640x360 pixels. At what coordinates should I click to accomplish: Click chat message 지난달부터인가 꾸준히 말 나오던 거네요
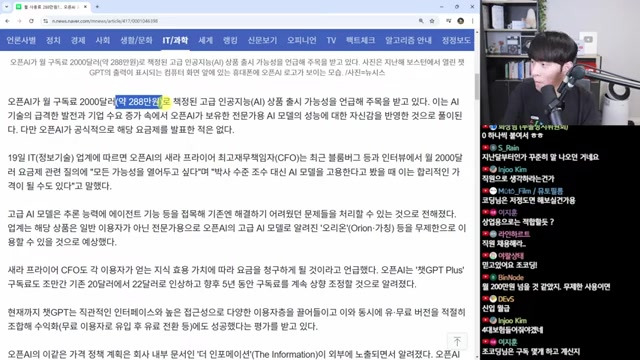540,157
